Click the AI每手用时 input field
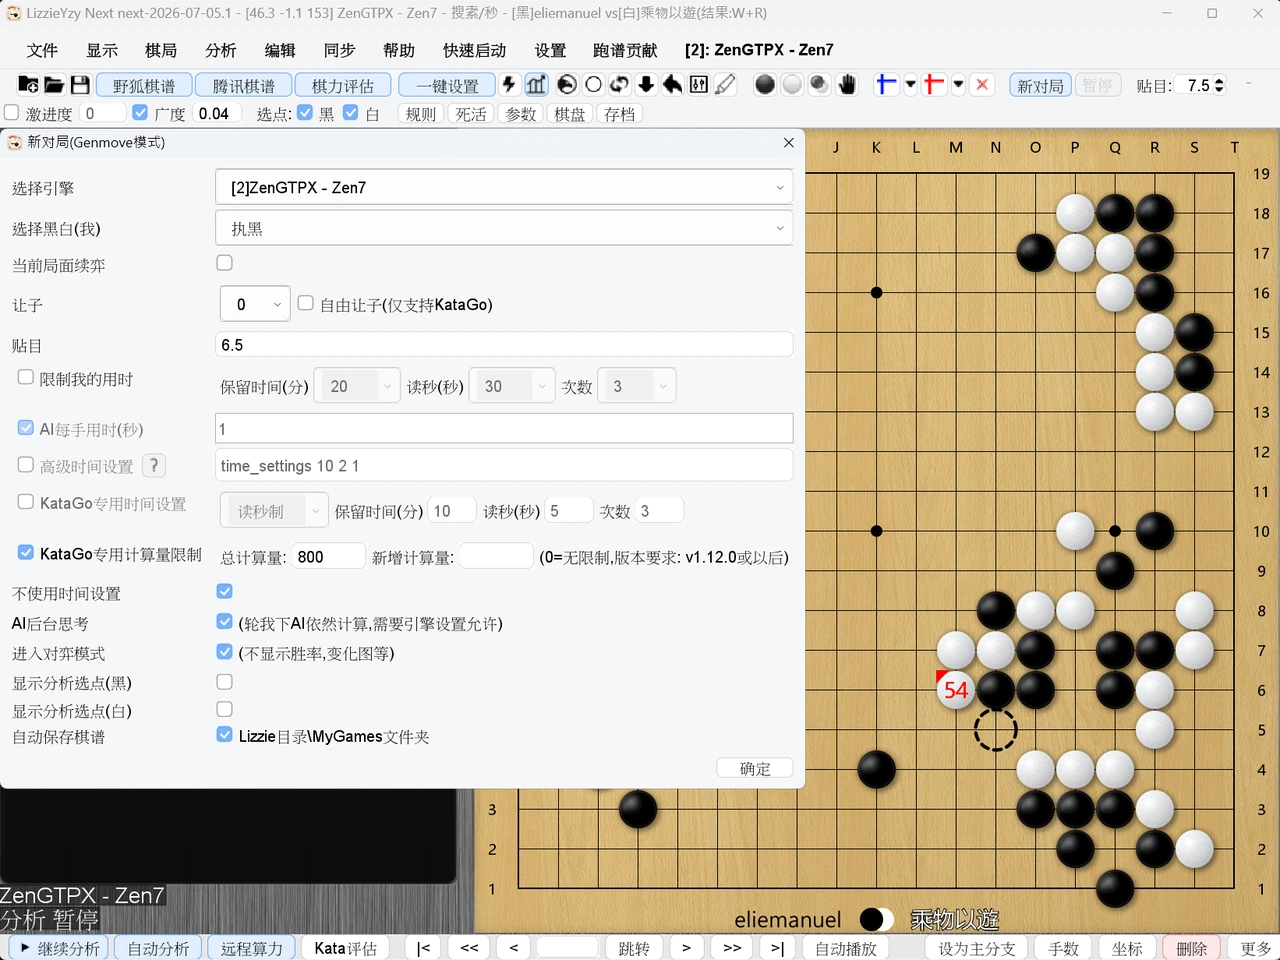Screen dimensions: 1280x960 504,428
